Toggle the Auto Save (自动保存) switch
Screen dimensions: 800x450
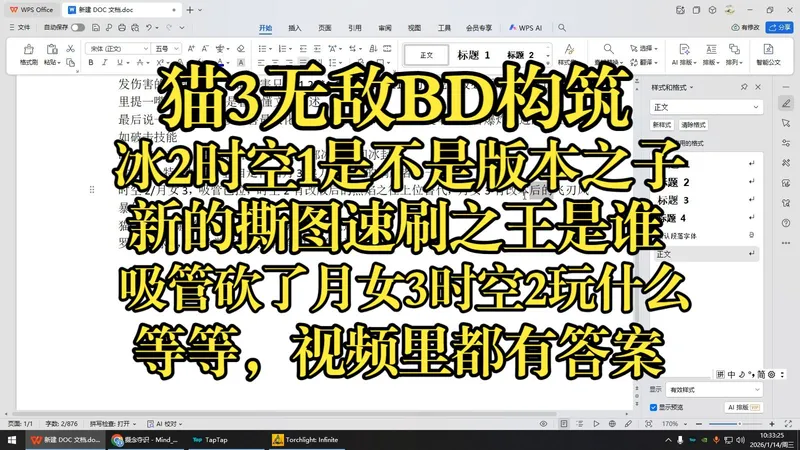coord(78,28)
